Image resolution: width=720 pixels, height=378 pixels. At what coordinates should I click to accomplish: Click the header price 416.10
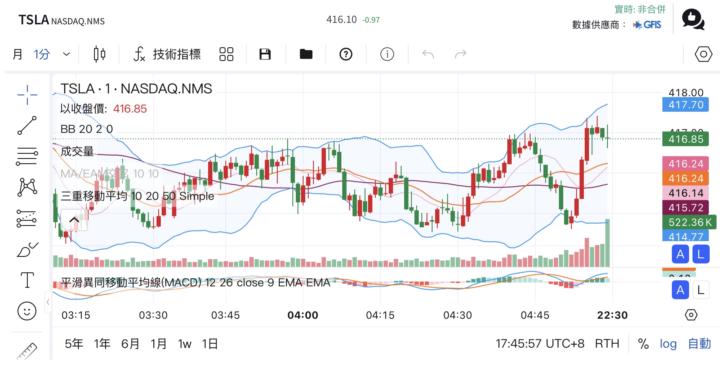pyautogui.click(x=341, y=19)
